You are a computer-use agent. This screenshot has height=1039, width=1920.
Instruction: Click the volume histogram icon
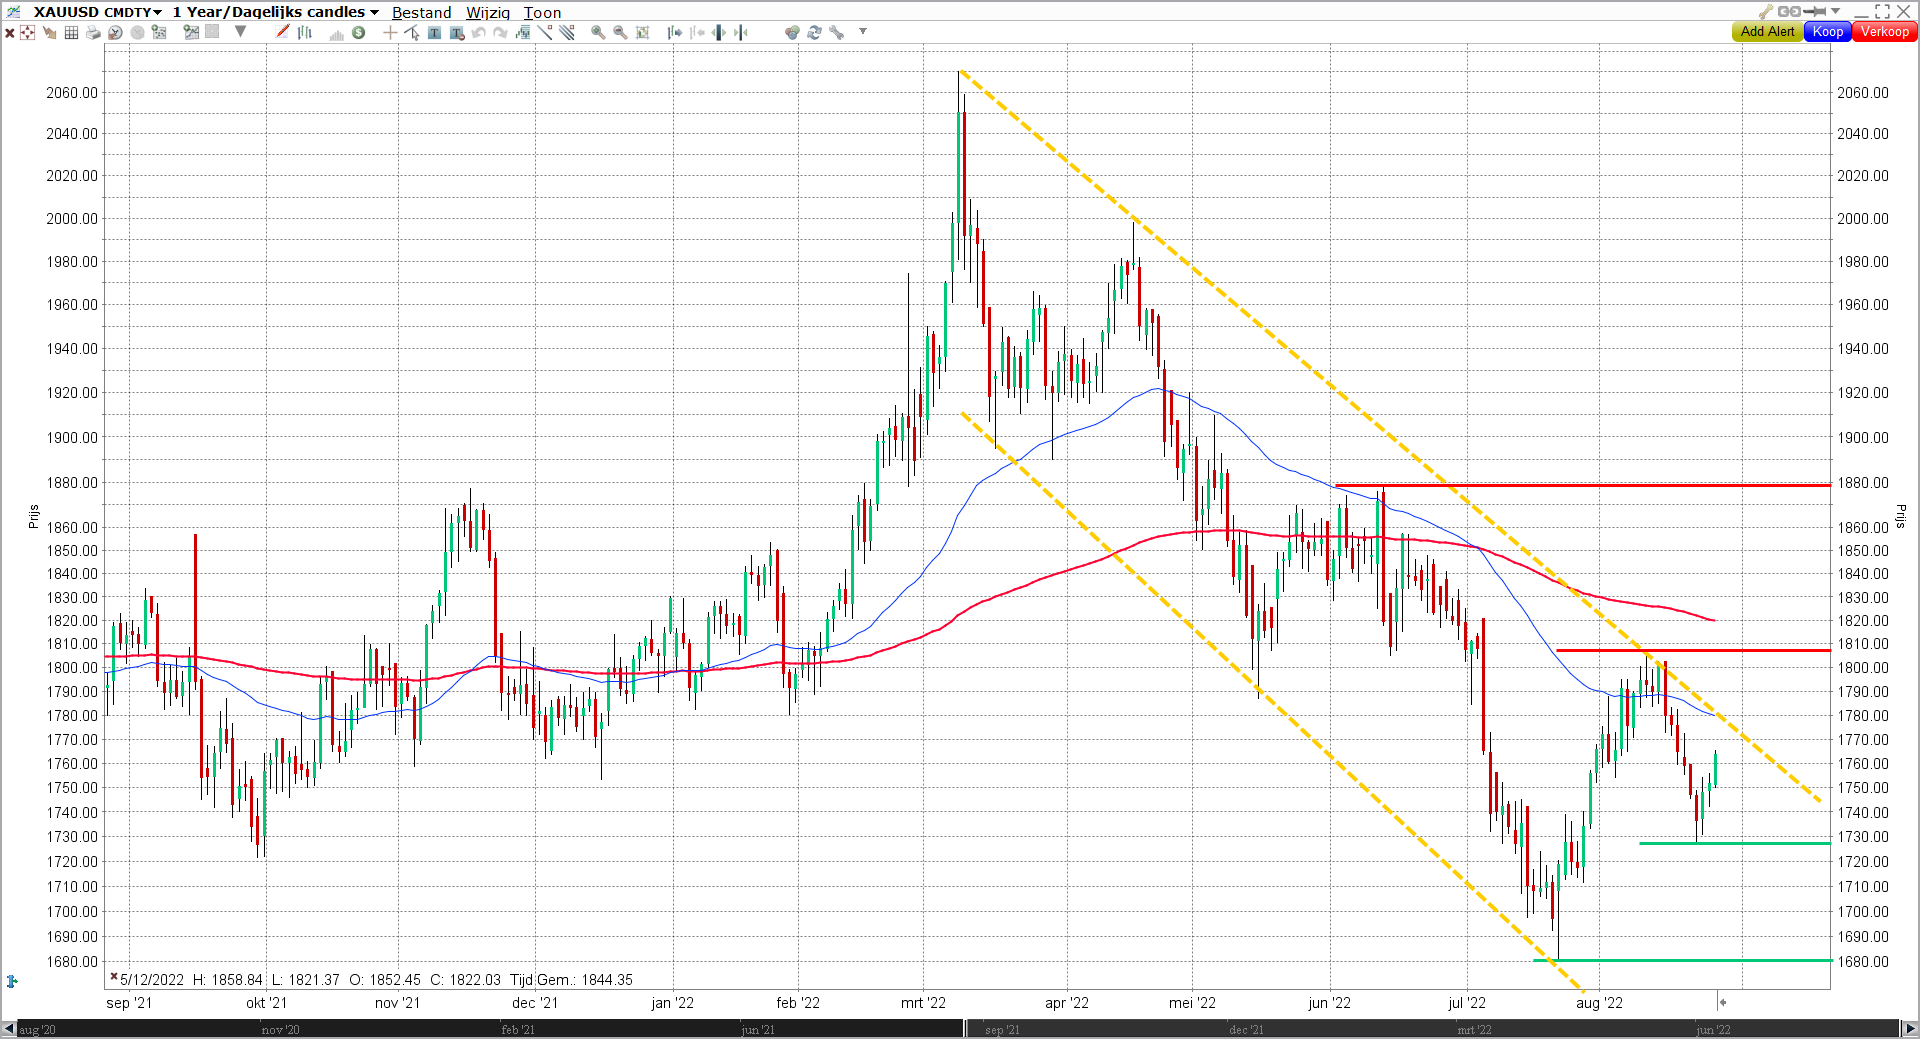coord(336,33)
